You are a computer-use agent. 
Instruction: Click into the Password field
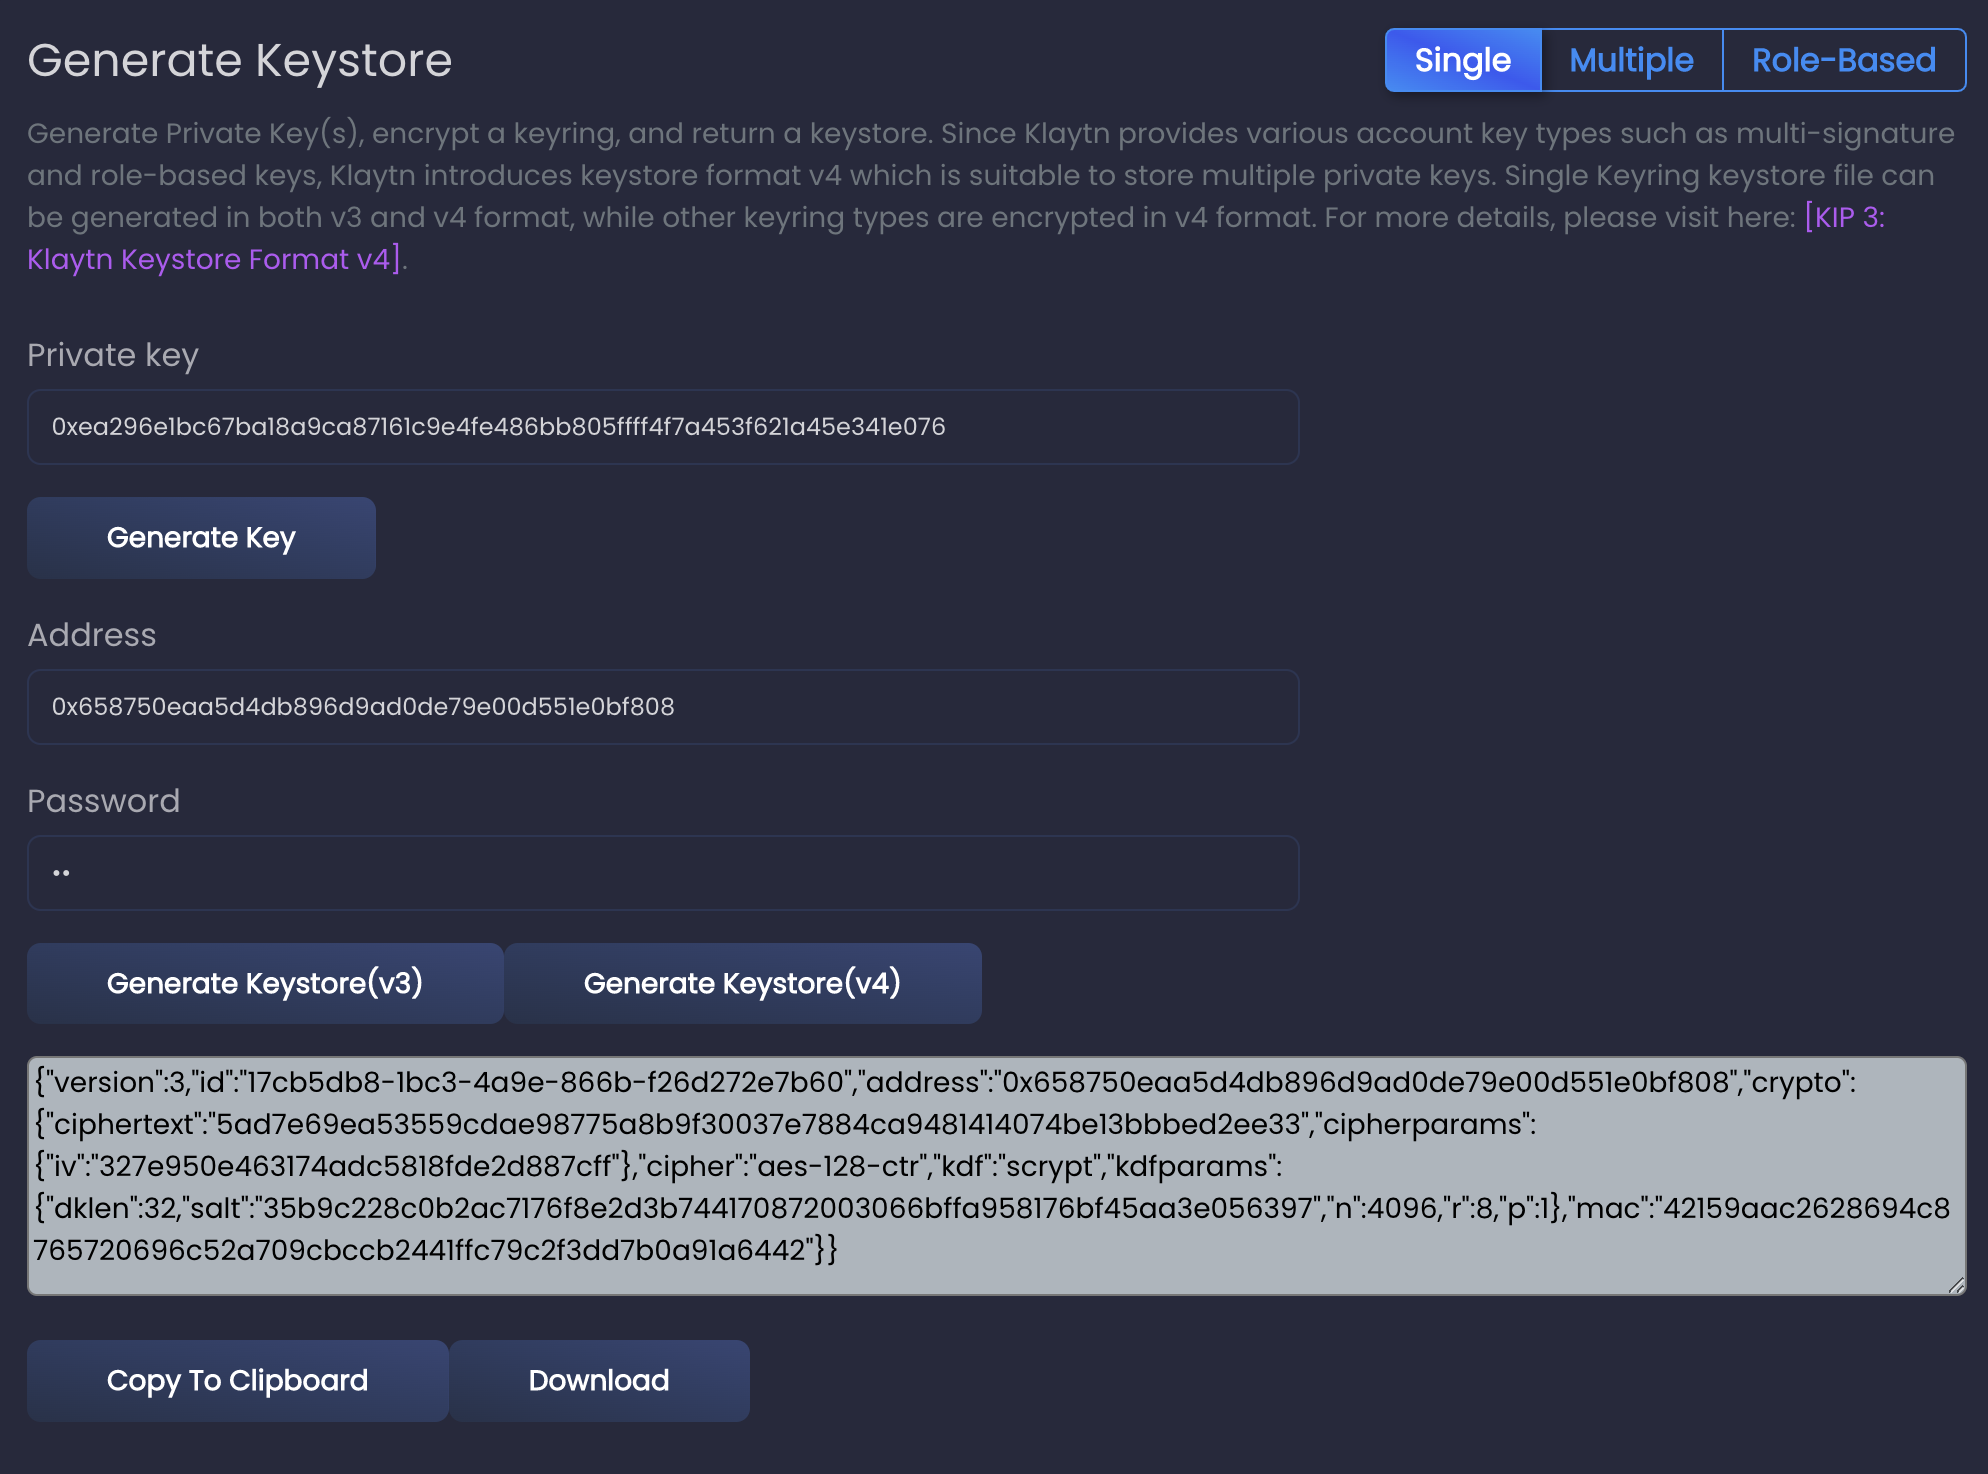pos(662,873)
